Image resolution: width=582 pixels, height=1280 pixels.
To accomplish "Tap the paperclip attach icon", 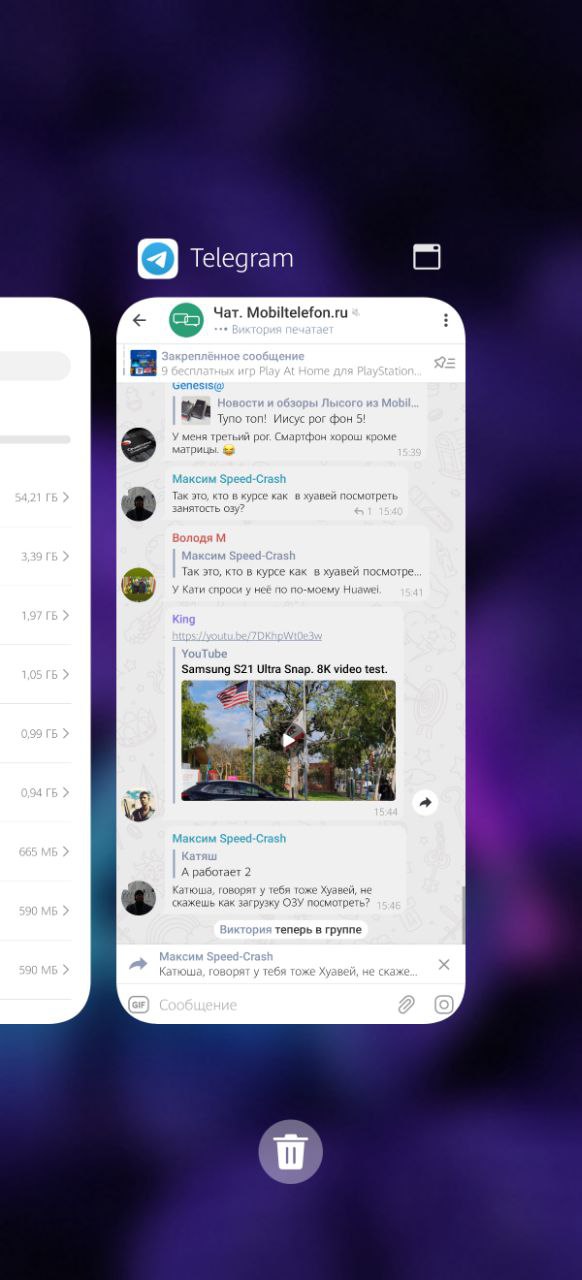I will (406, 1005).
